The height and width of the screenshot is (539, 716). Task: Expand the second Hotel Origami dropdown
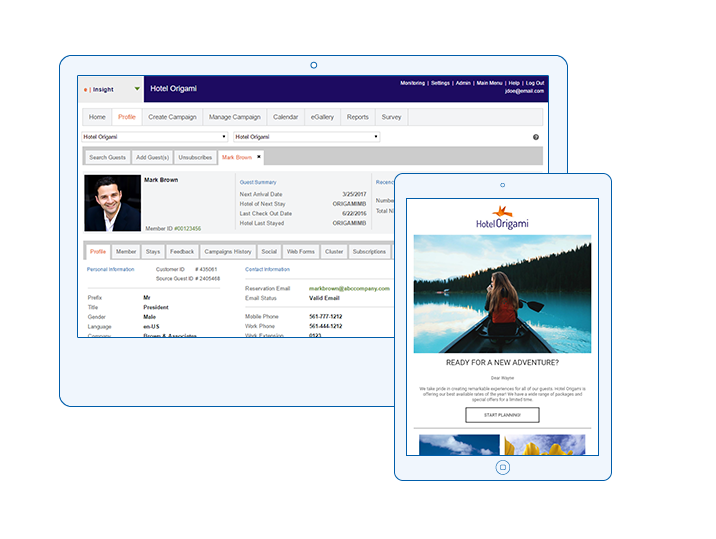point(376,137)
